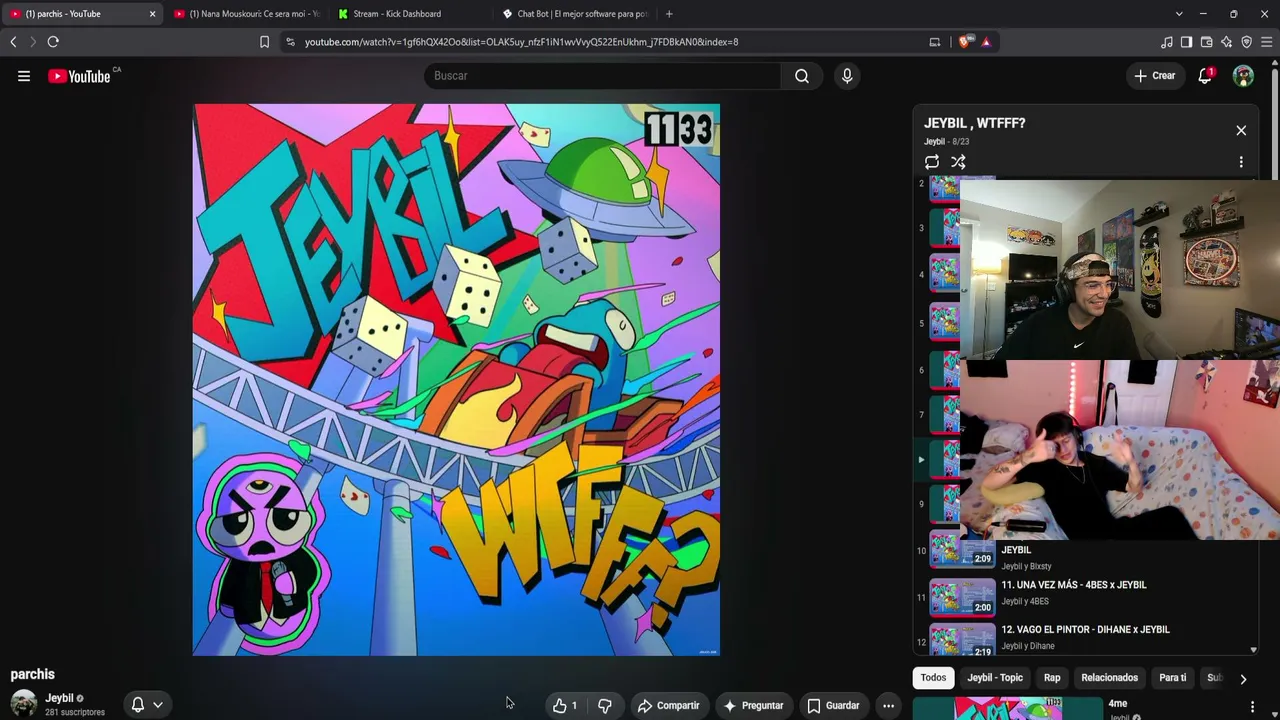The height and width of the screenshot is (720, 1280).
Task: Select the Rap filter chip
Action: click(x=1052, y=678)
